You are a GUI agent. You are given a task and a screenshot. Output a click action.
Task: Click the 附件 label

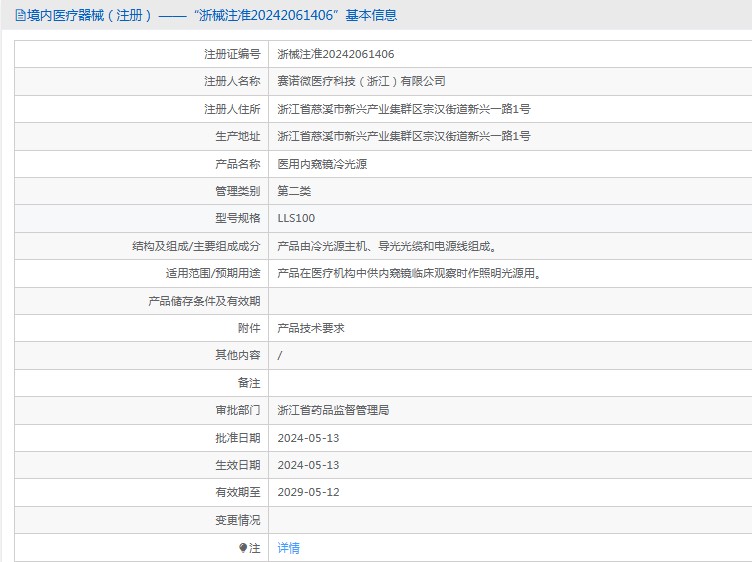point(249,328)
